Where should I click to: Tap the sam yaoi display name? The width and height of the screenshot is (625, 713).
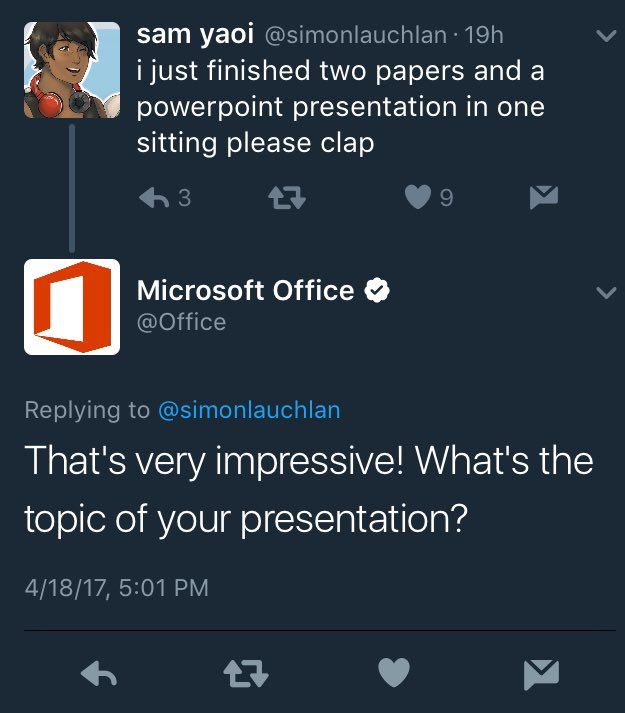click(x=195, y=35)
